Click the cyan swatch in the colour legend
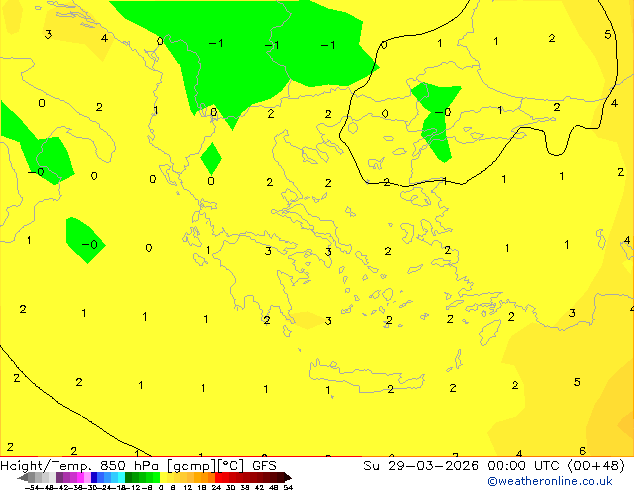This screenshot has width=634, height=490. click(121, 477)
